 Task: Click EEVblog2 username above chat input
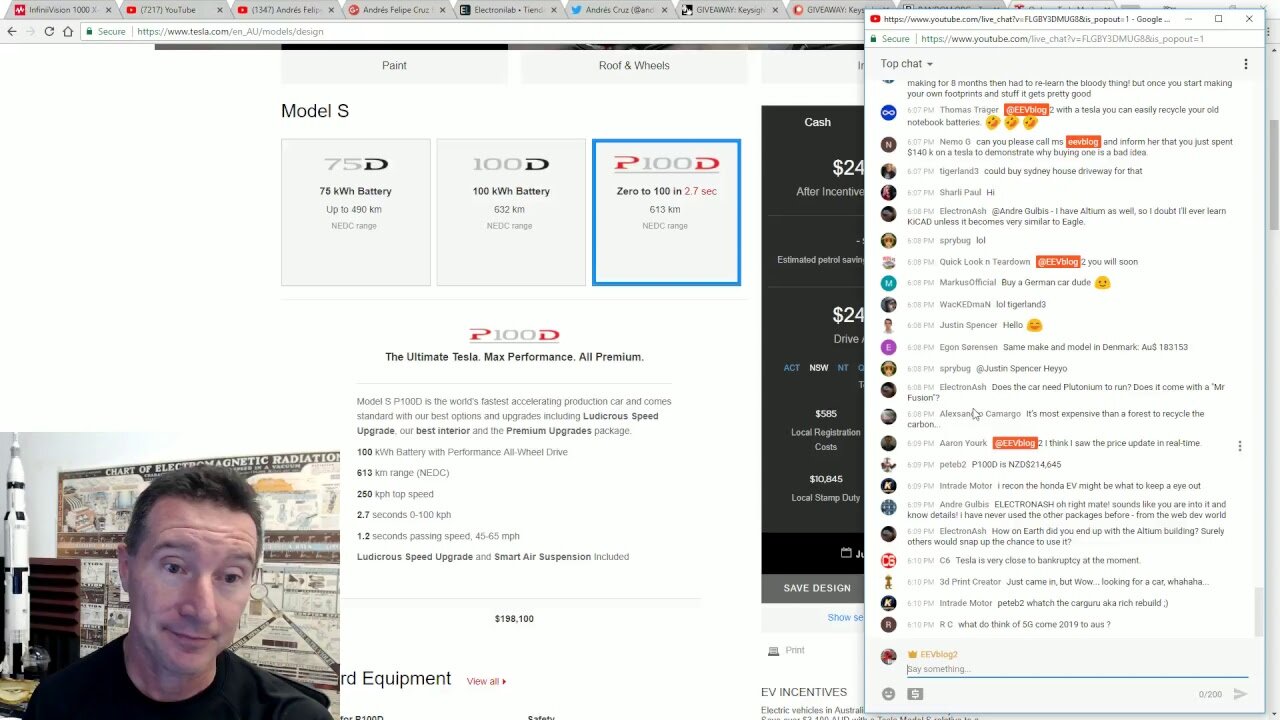click(x=939, y=655)
